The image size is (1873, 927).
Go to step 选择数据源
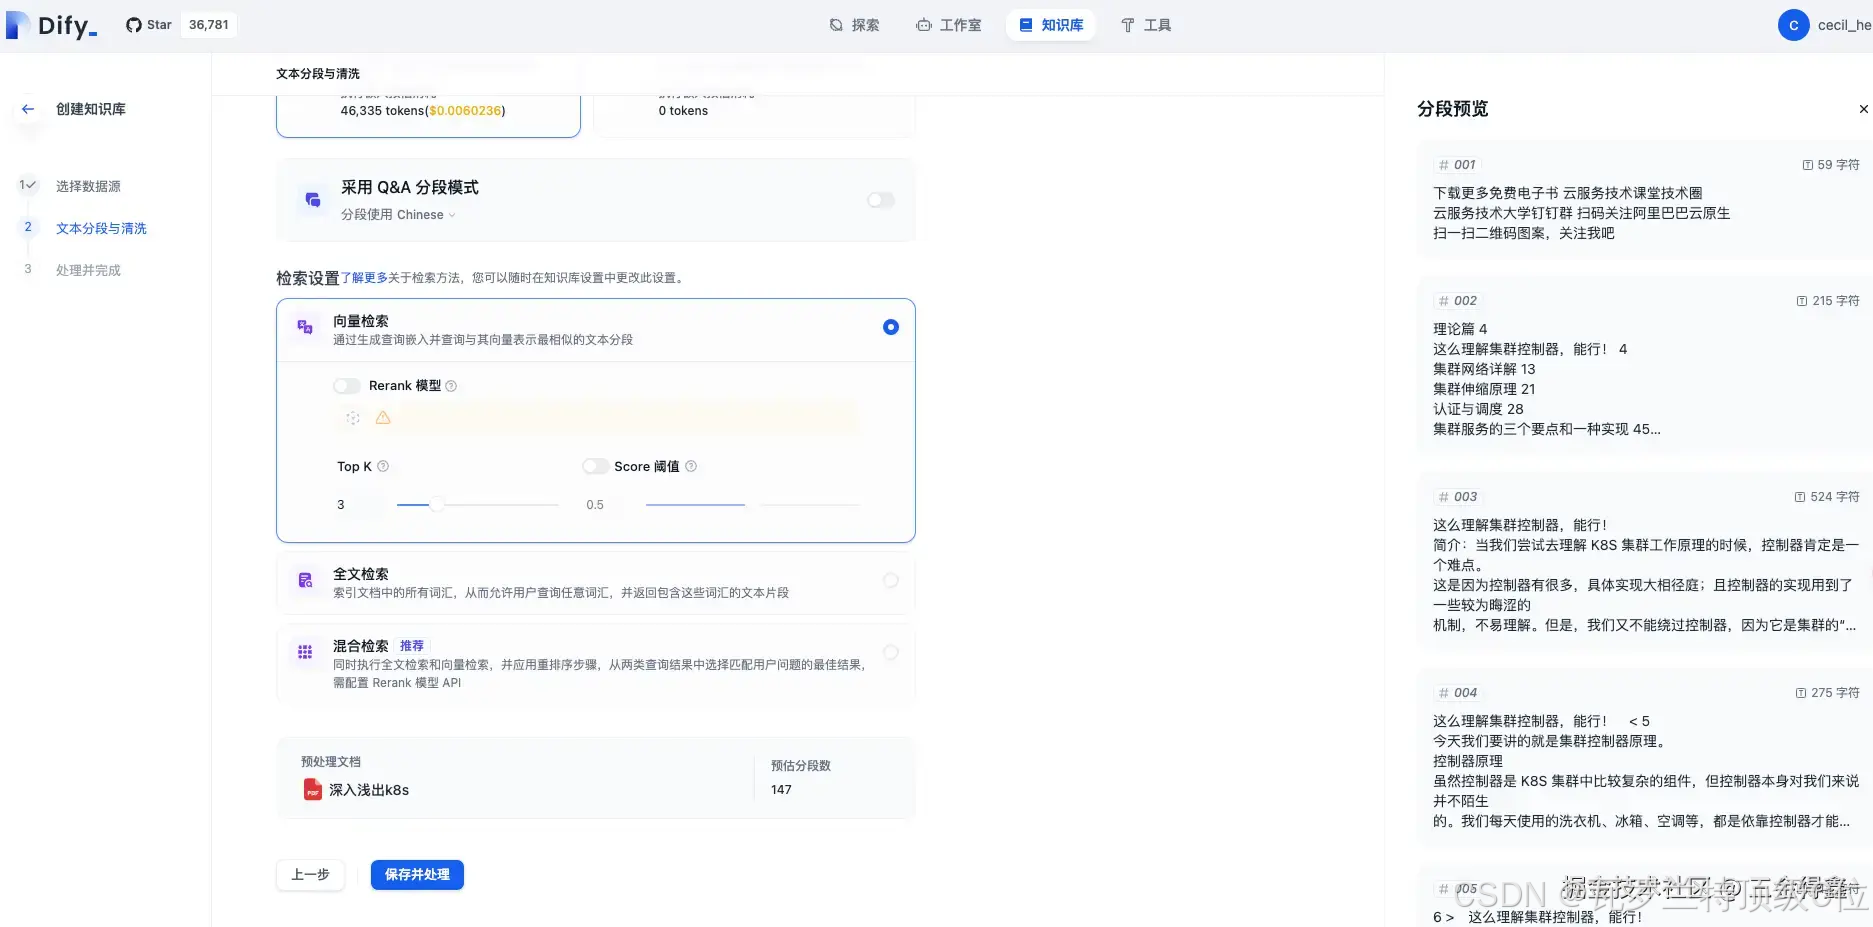[88, 186]
